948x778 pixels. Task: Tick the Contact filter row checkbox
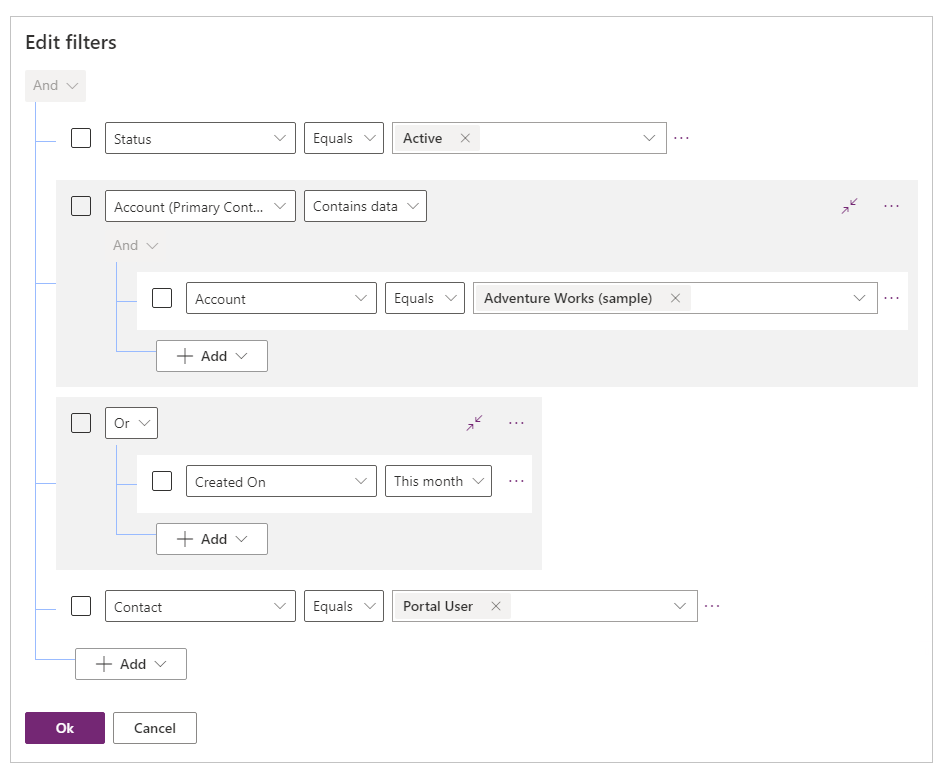click(x=81, y=606)
